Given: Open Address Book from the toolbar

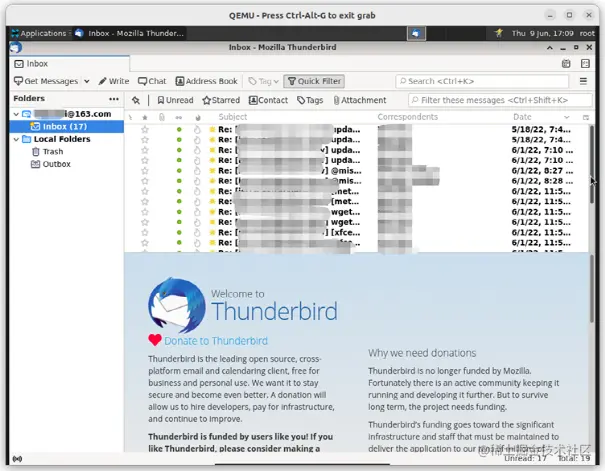Looking at the screenshot, I should (x=206, y=81).
